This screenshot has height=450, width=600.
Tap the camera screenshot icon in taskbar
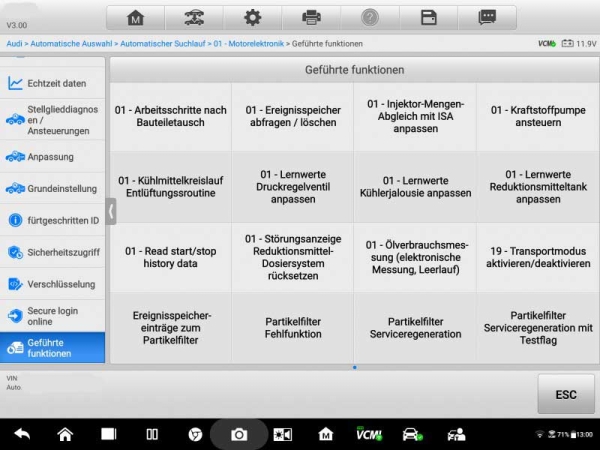(x=239, y=434)
